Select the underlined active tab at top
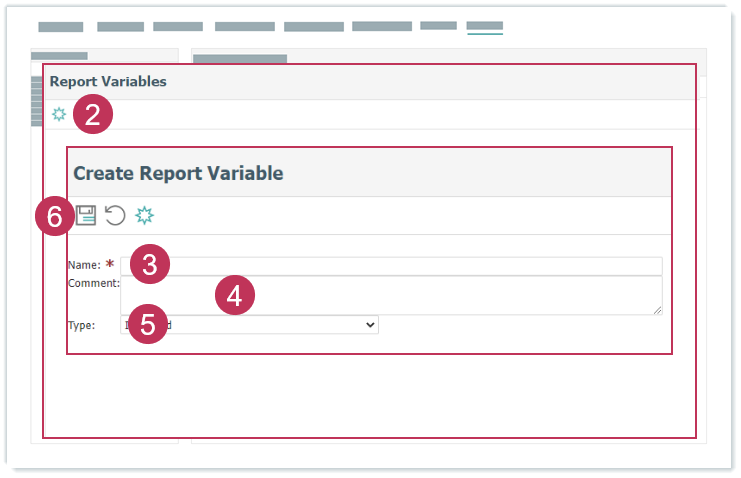This screenshot has width=741, height=478. (x=485, y=27)
